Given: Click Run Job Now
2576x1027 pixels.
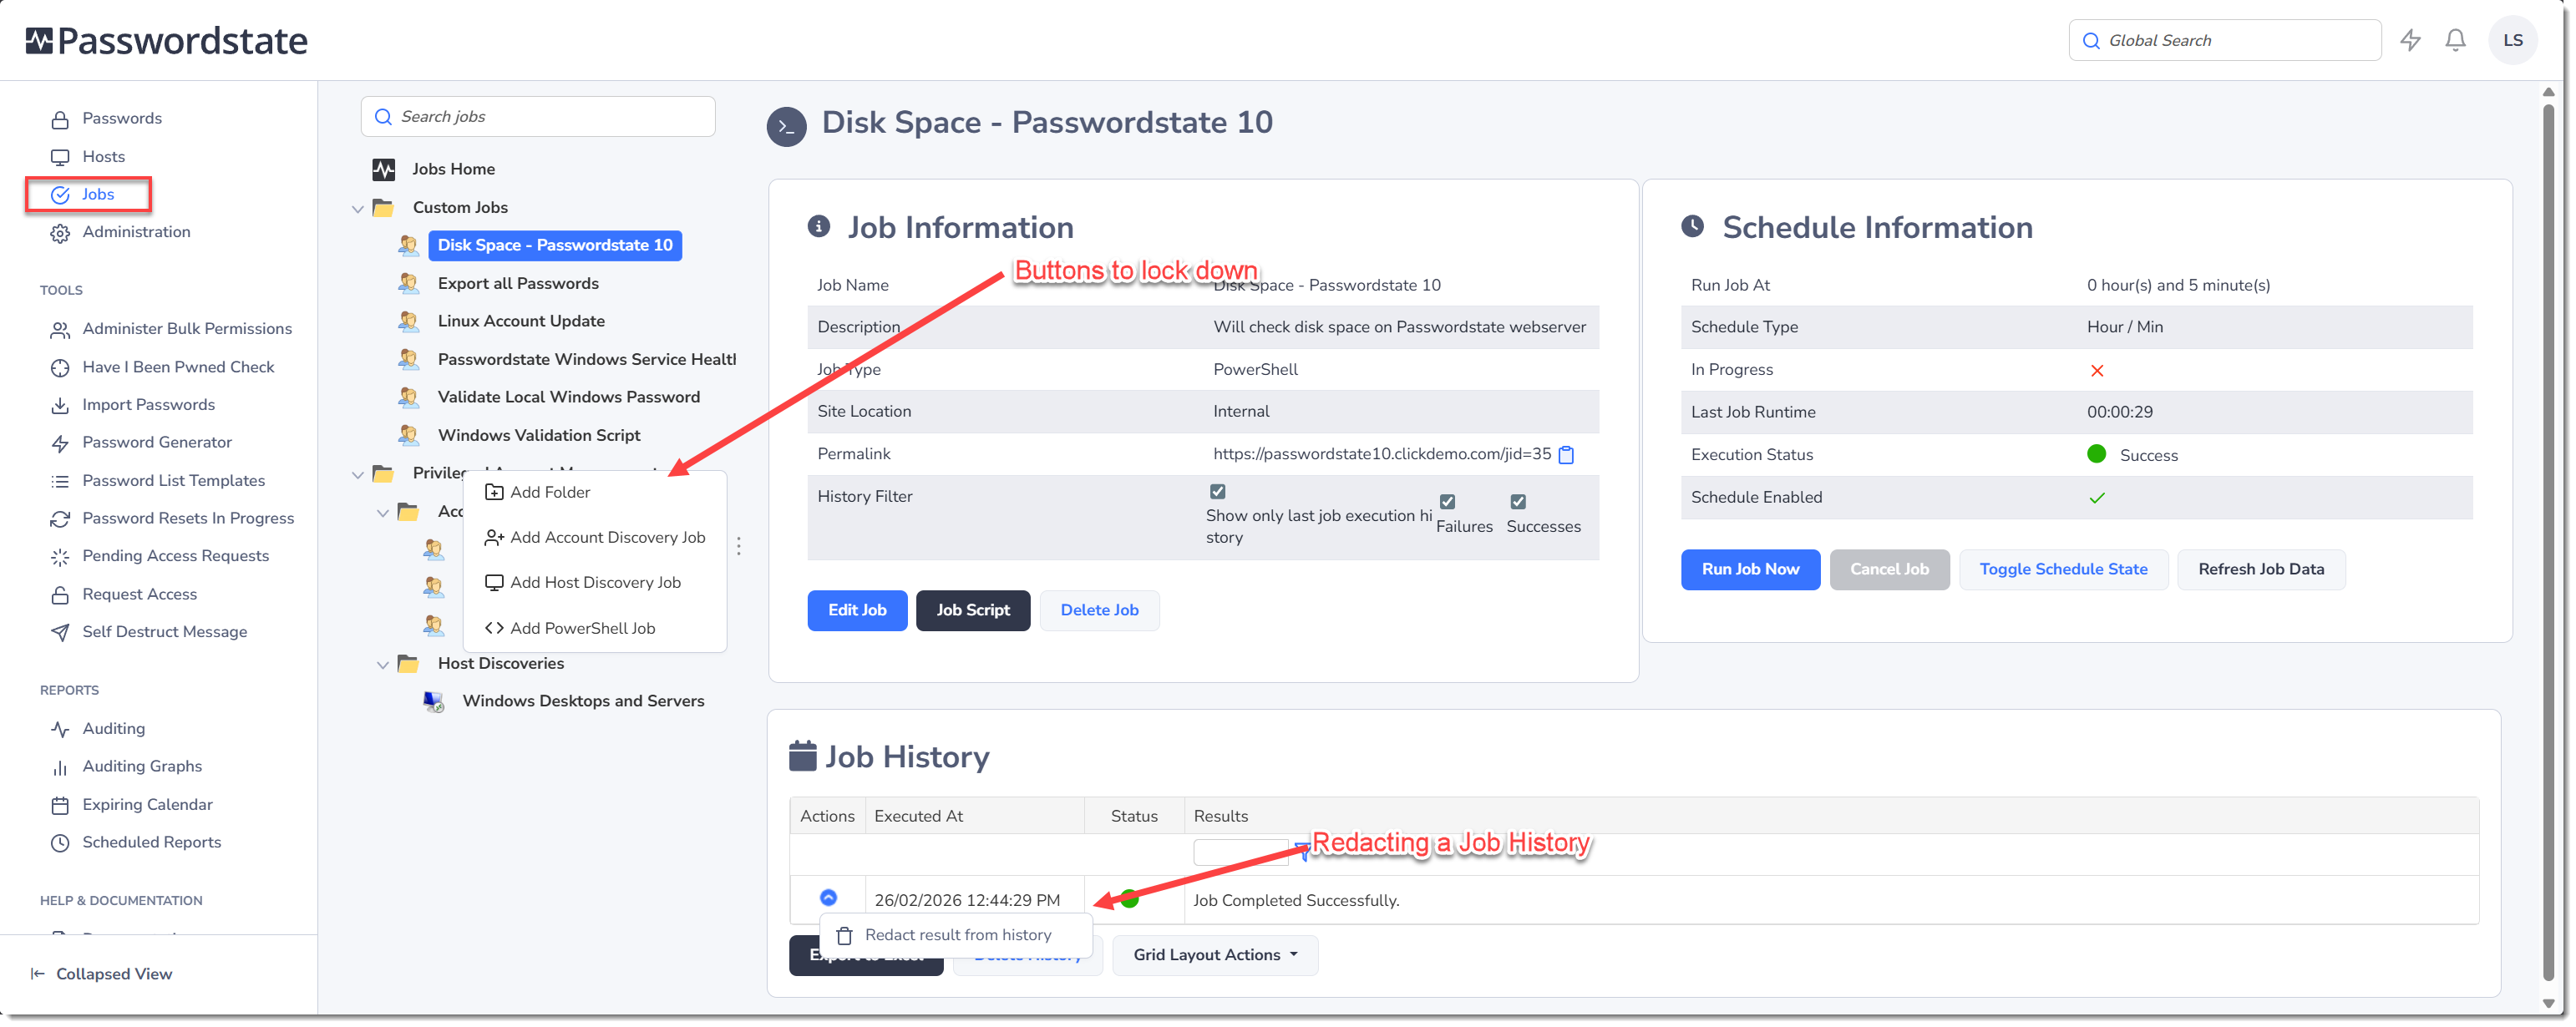Looking at the screenshot, I should click(x=1750, y=570).
